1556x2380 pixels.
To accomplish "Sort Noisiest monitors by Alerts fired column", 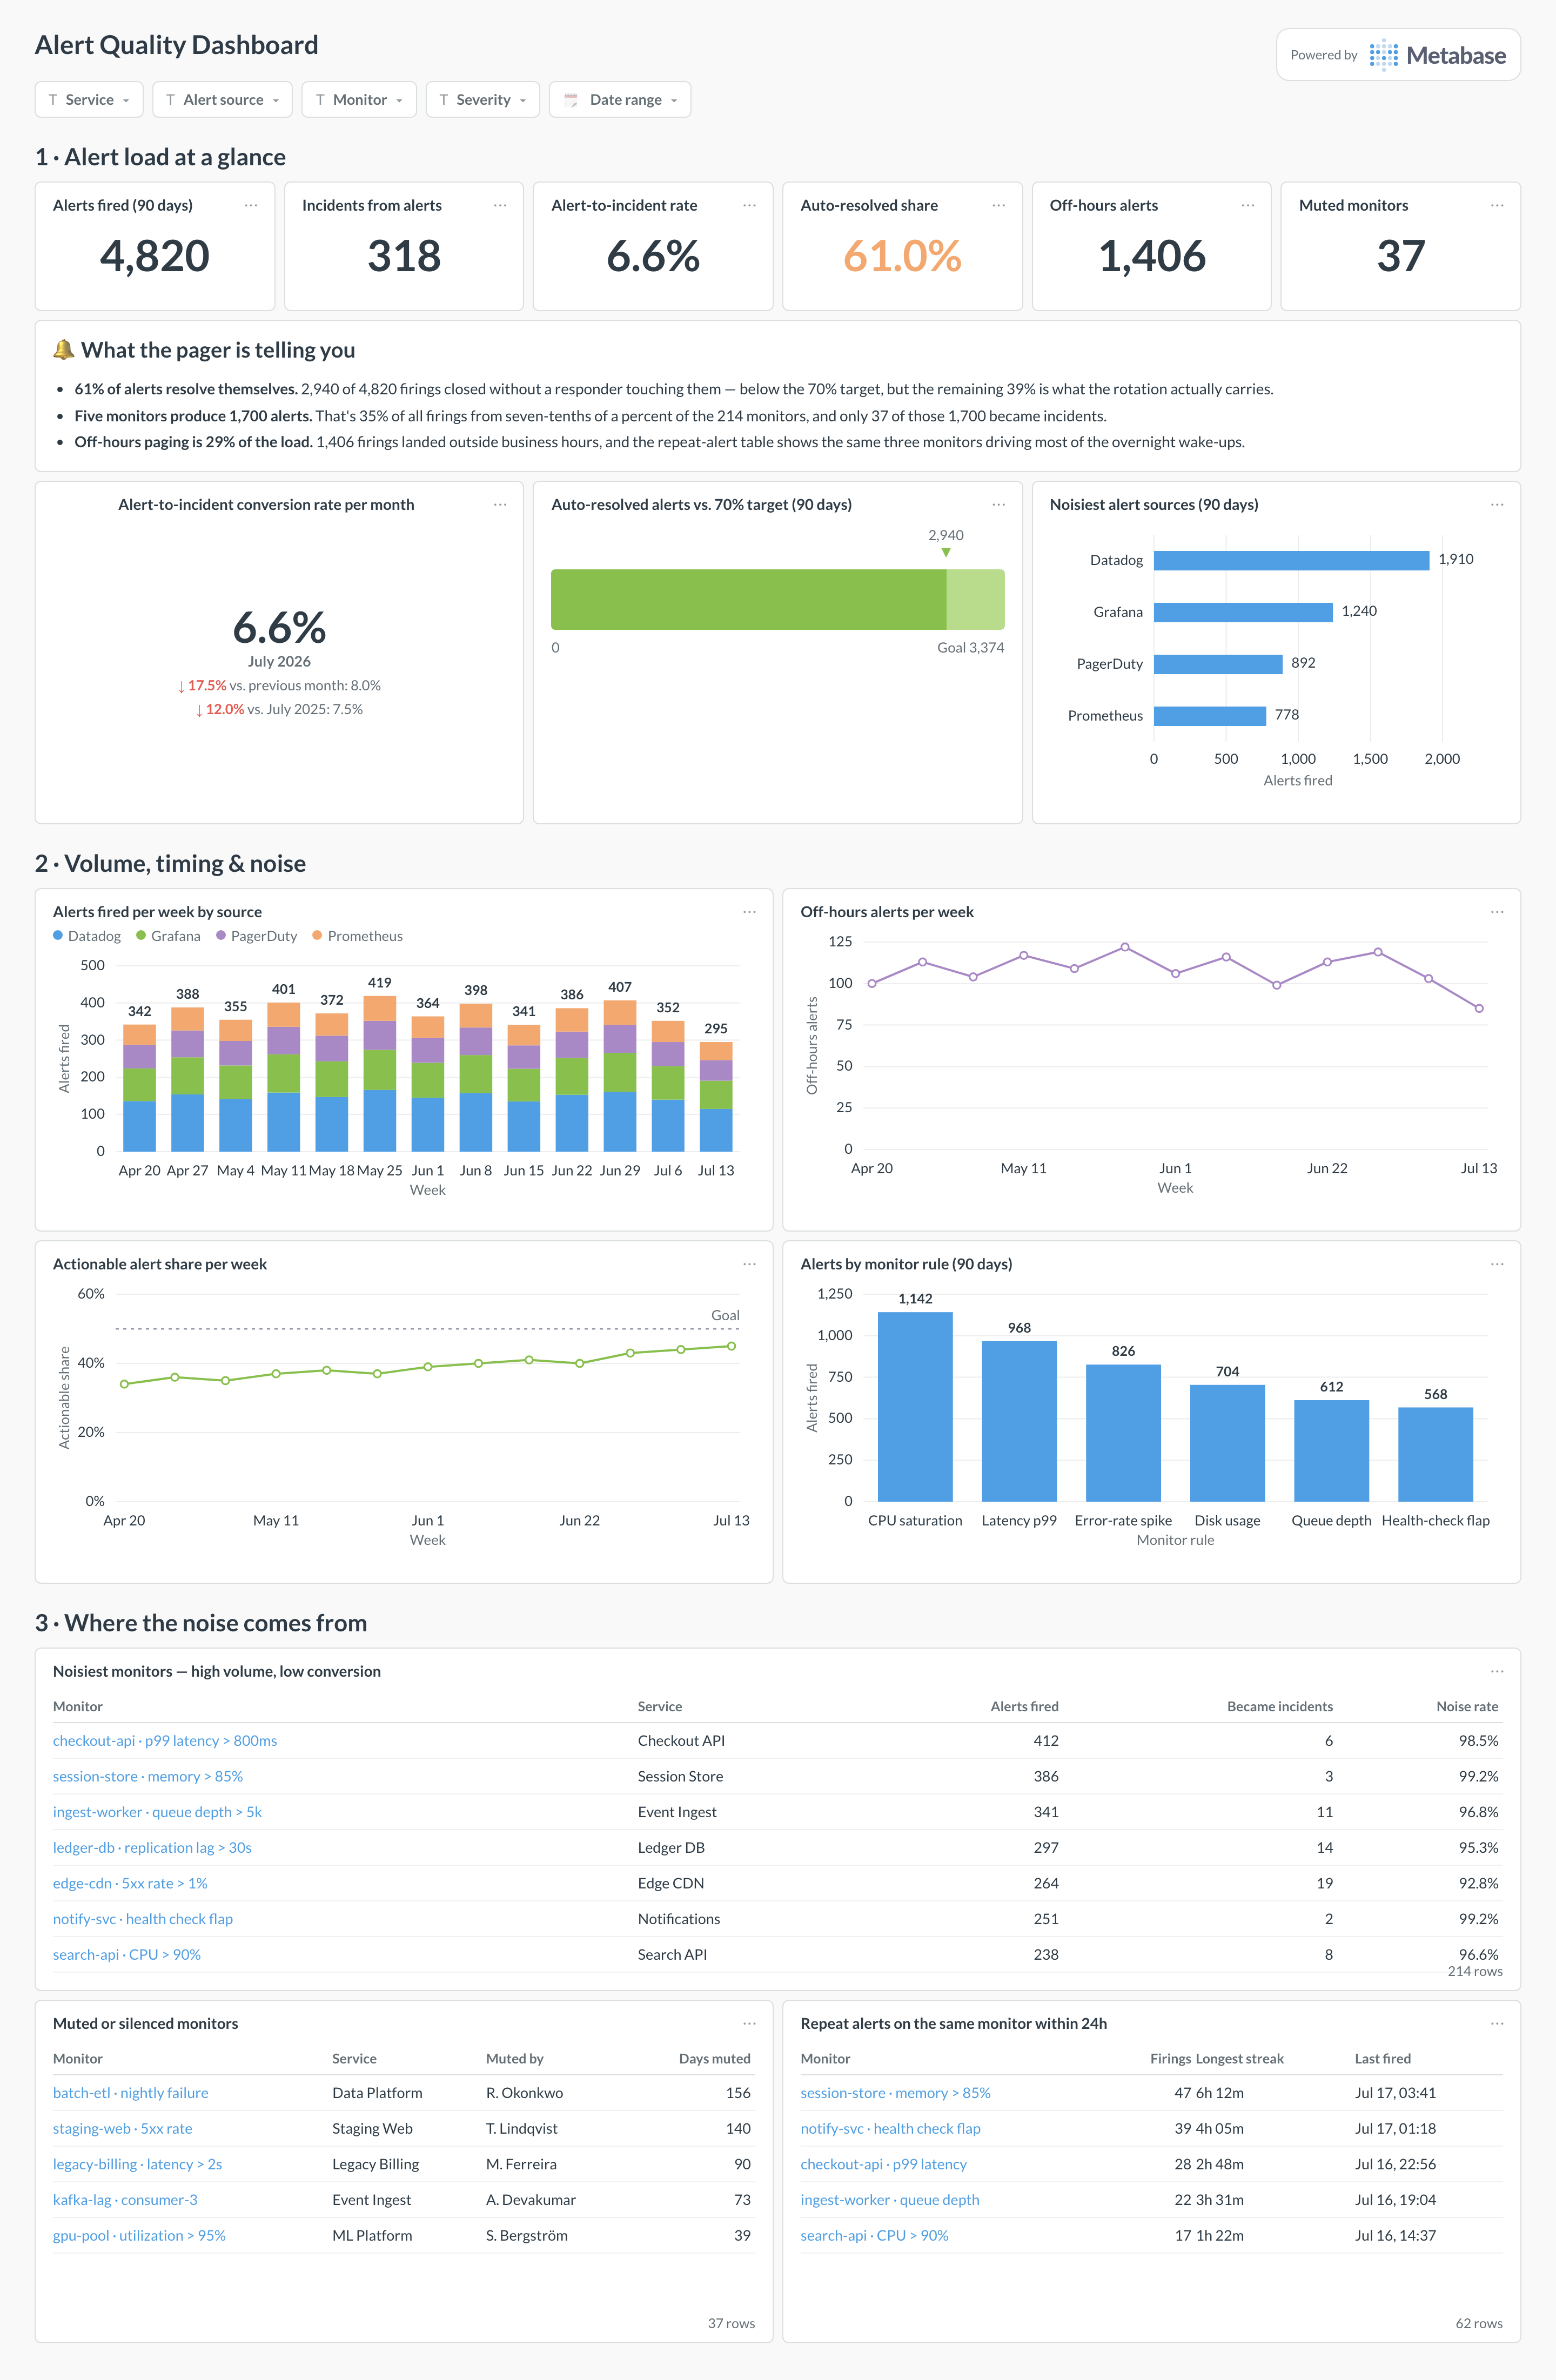I will (x=1024, y=1707).
